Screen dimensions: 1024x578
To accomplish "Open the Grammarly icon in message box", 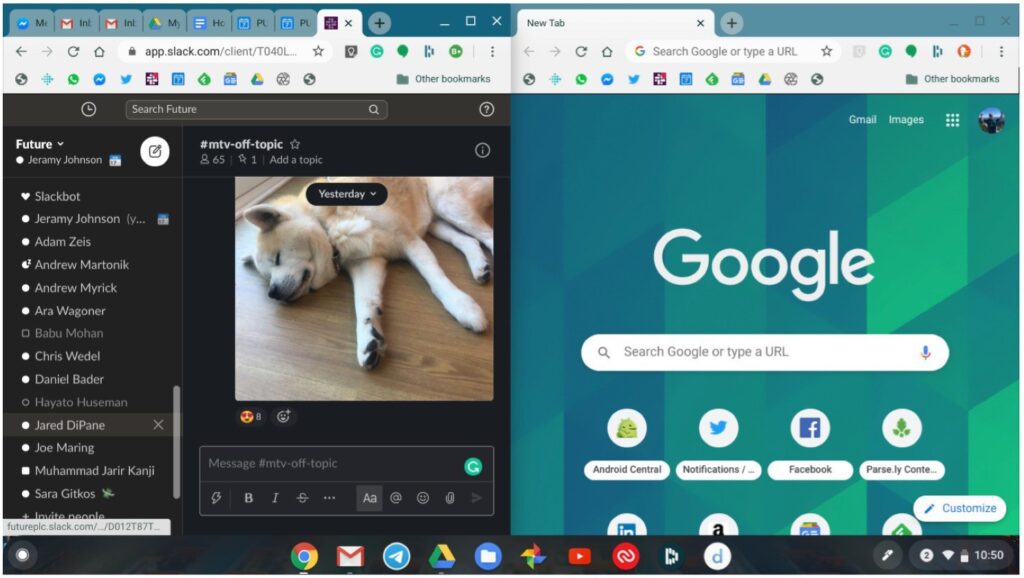I will [x=473, y=466].
